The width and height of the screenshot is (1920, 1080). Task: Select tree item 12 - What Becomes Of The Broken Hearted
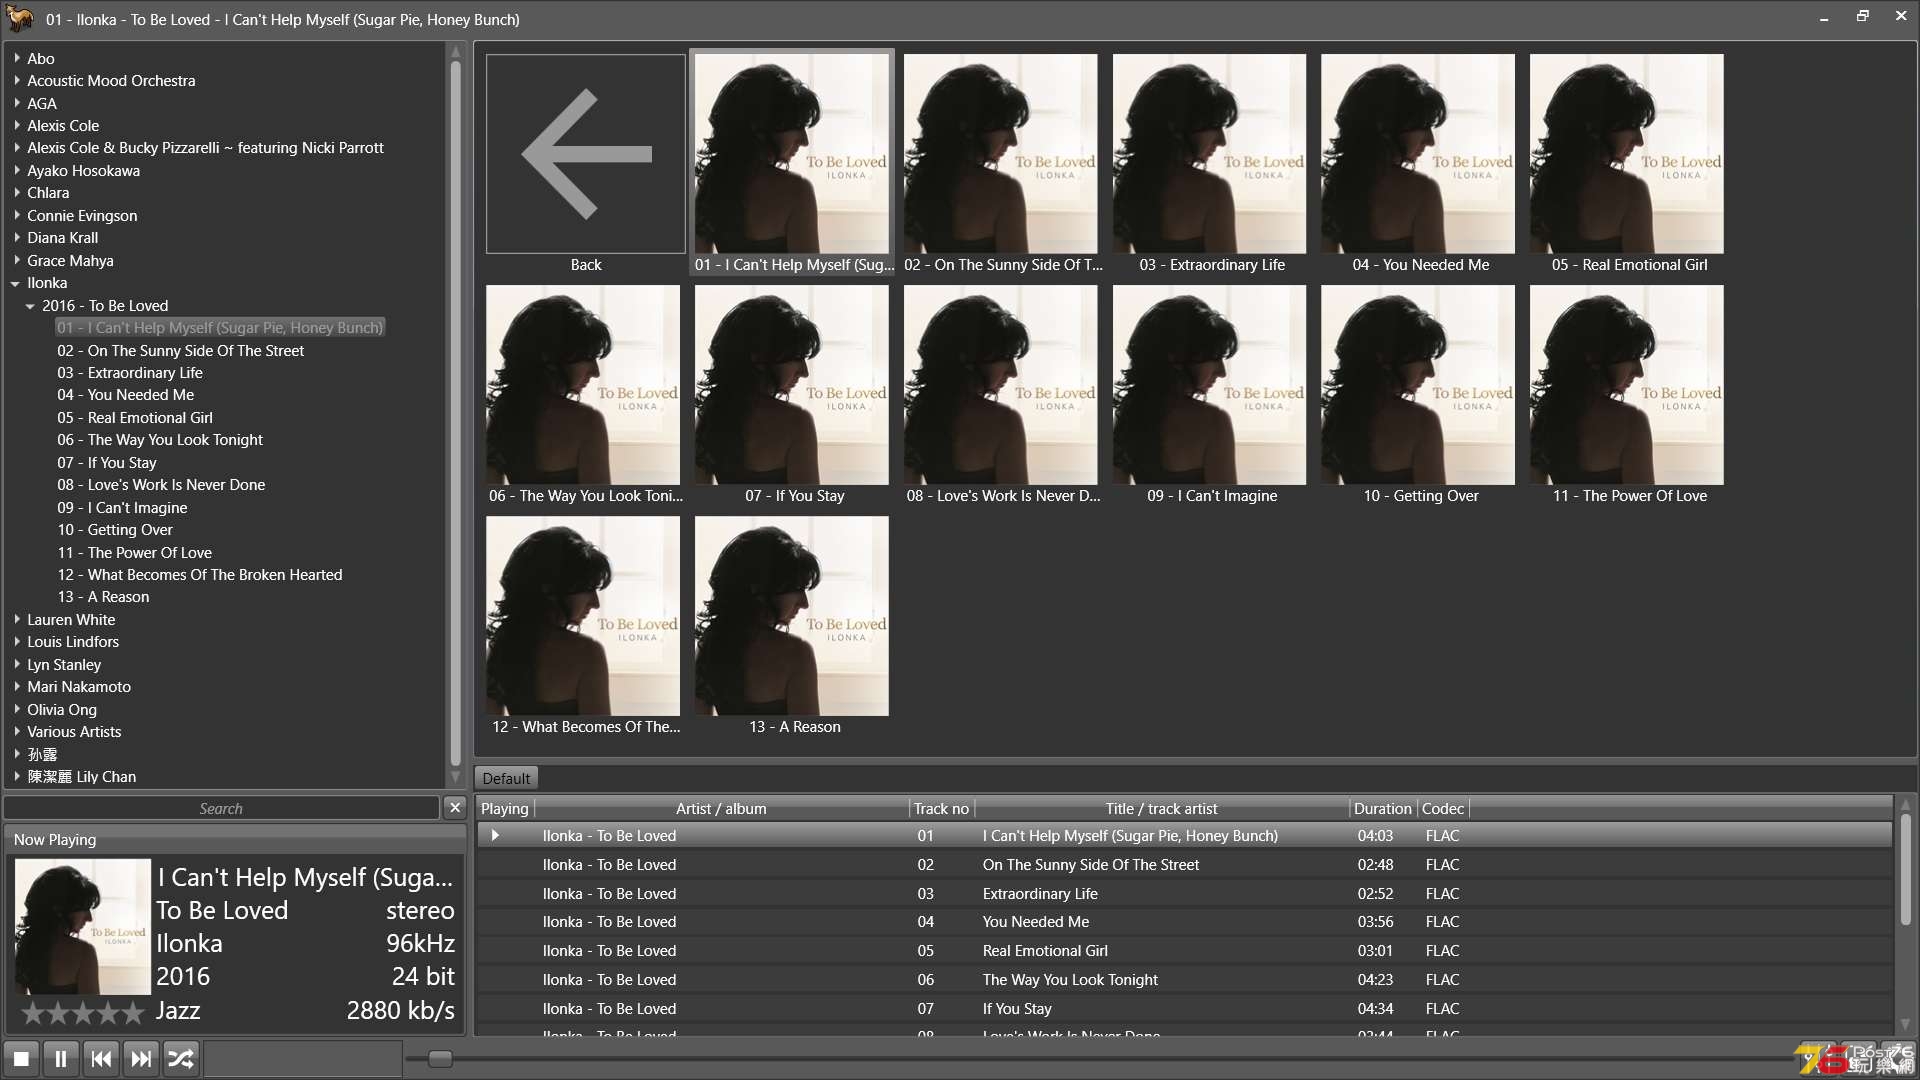click(x=200, y=574)
